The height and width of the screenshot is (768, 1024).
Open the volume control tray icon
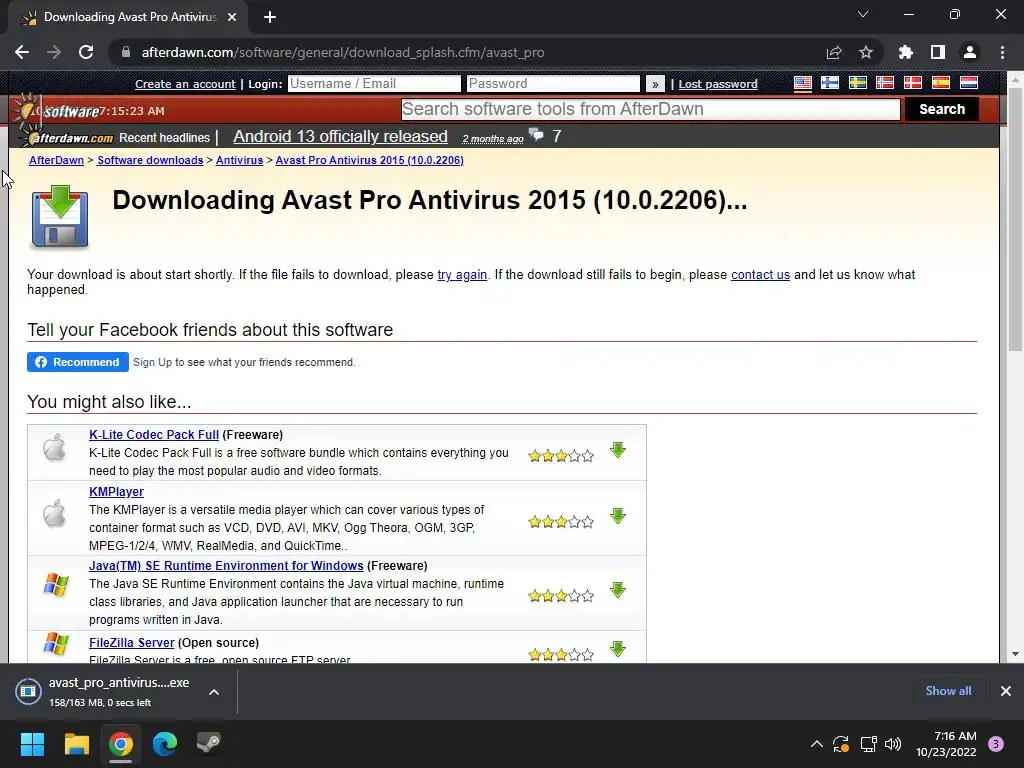pyautogui.click(x=893, y=744)
